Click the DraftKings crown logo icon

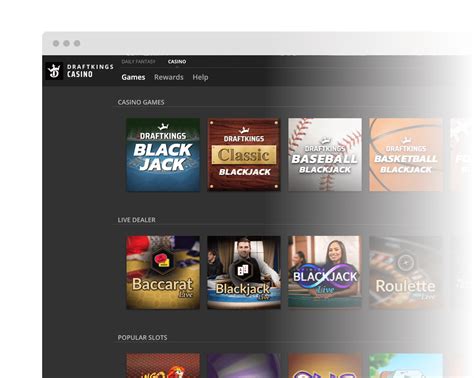pos(54,71)
